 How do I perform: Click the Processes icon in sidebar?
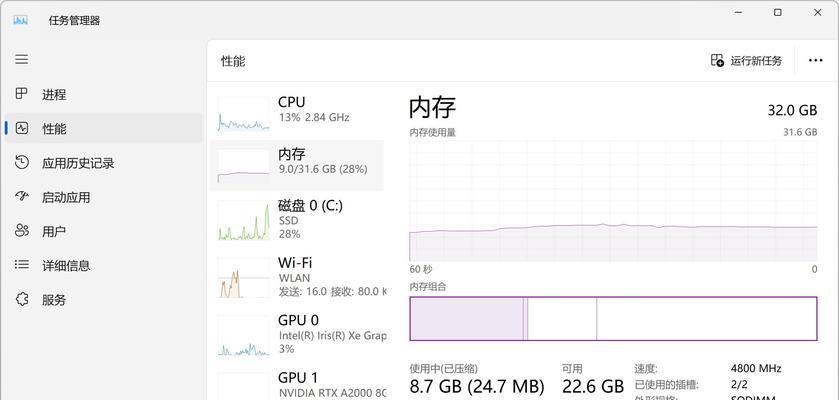point(21,94)
